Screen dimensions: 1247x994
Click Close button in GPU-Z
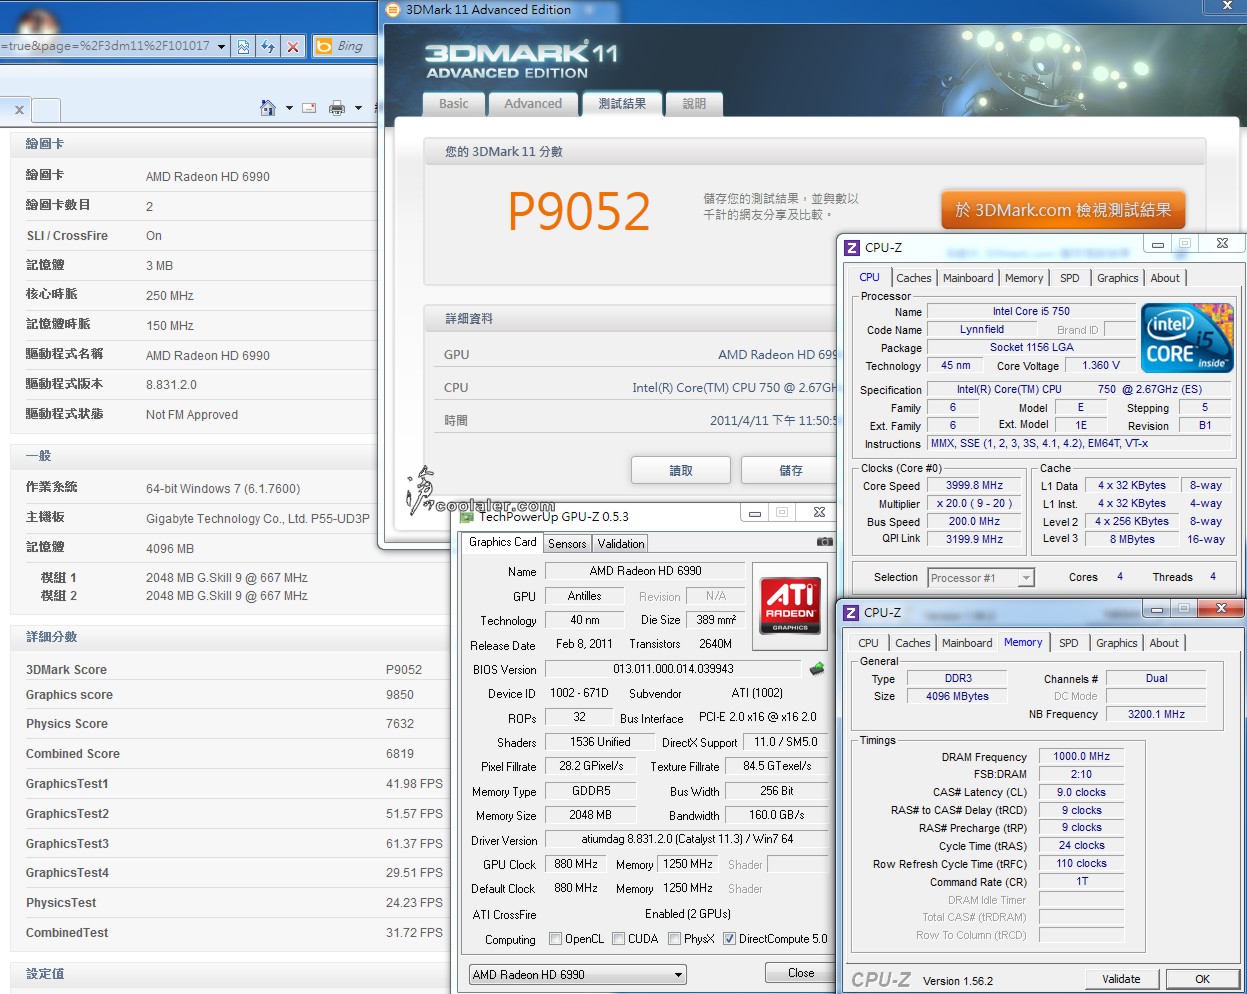(x=801, y=973)
